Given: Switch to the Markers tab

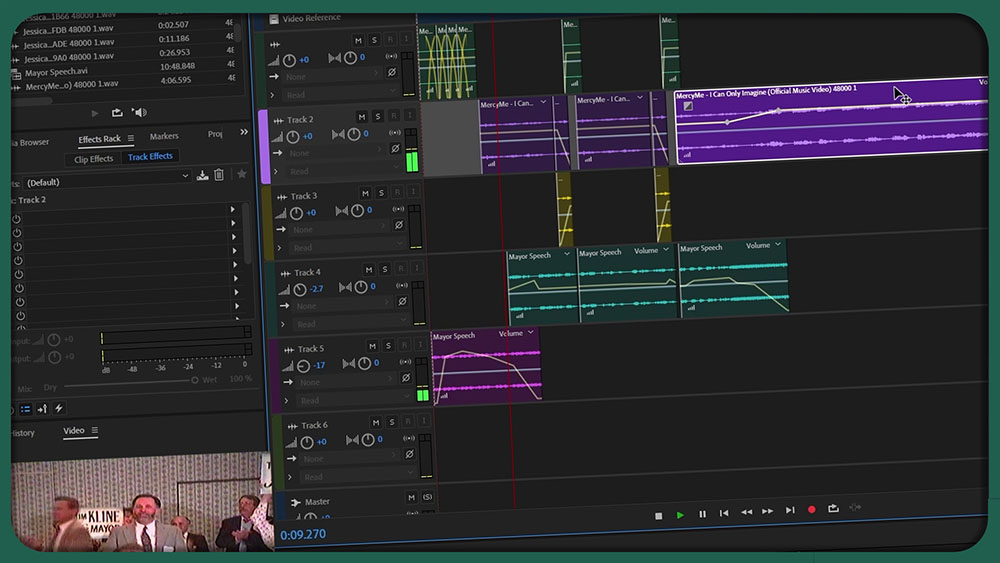Looking at the screenshot, I should (164, 136).
